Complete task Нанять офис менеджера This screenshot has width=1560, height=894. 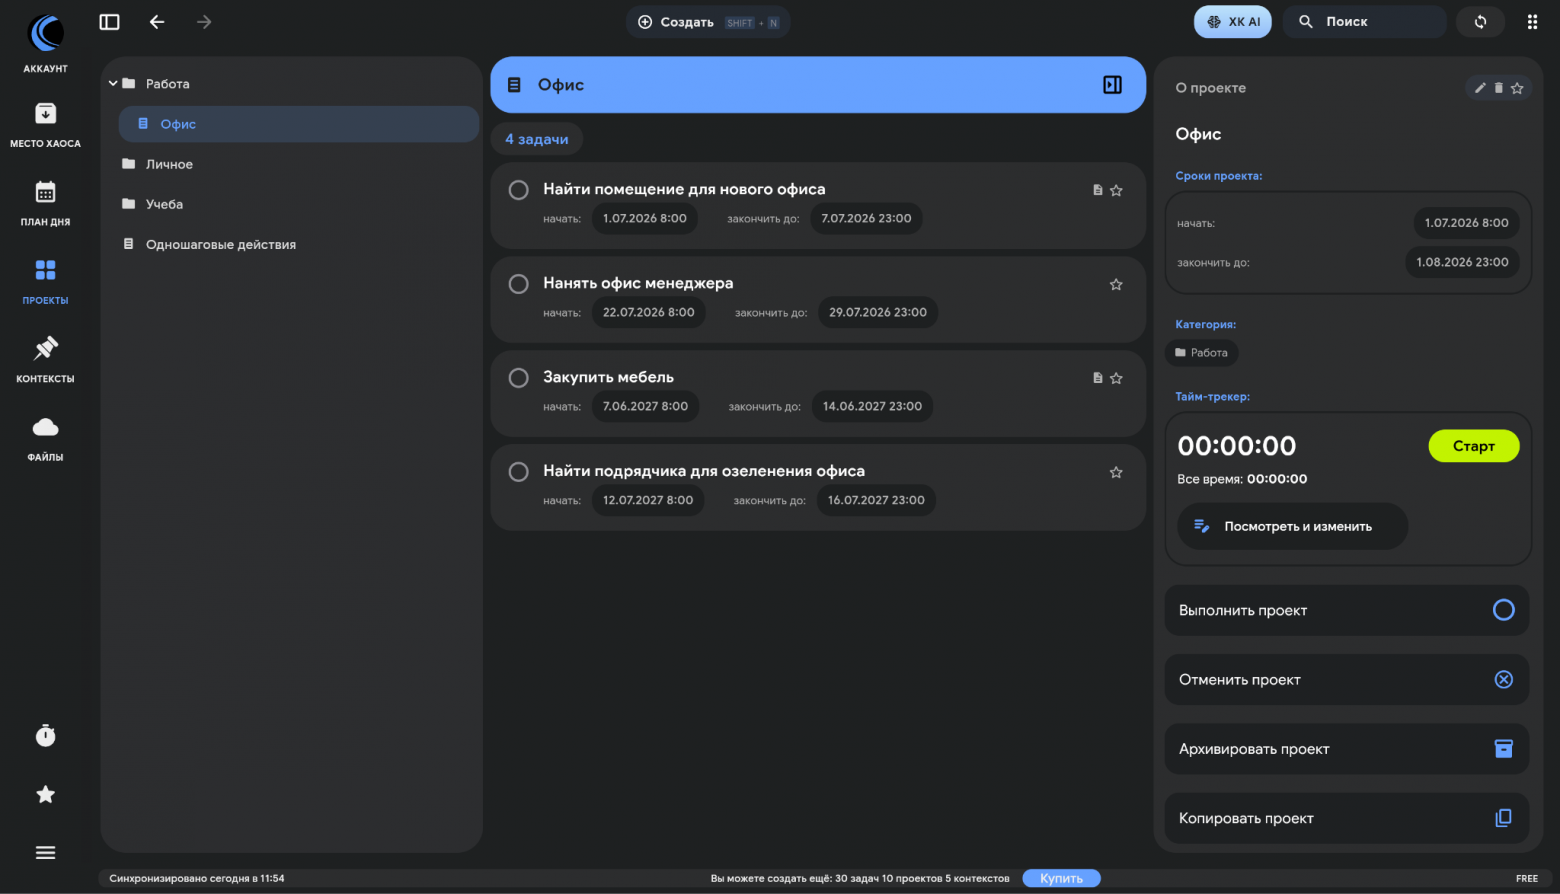(518, 284)
